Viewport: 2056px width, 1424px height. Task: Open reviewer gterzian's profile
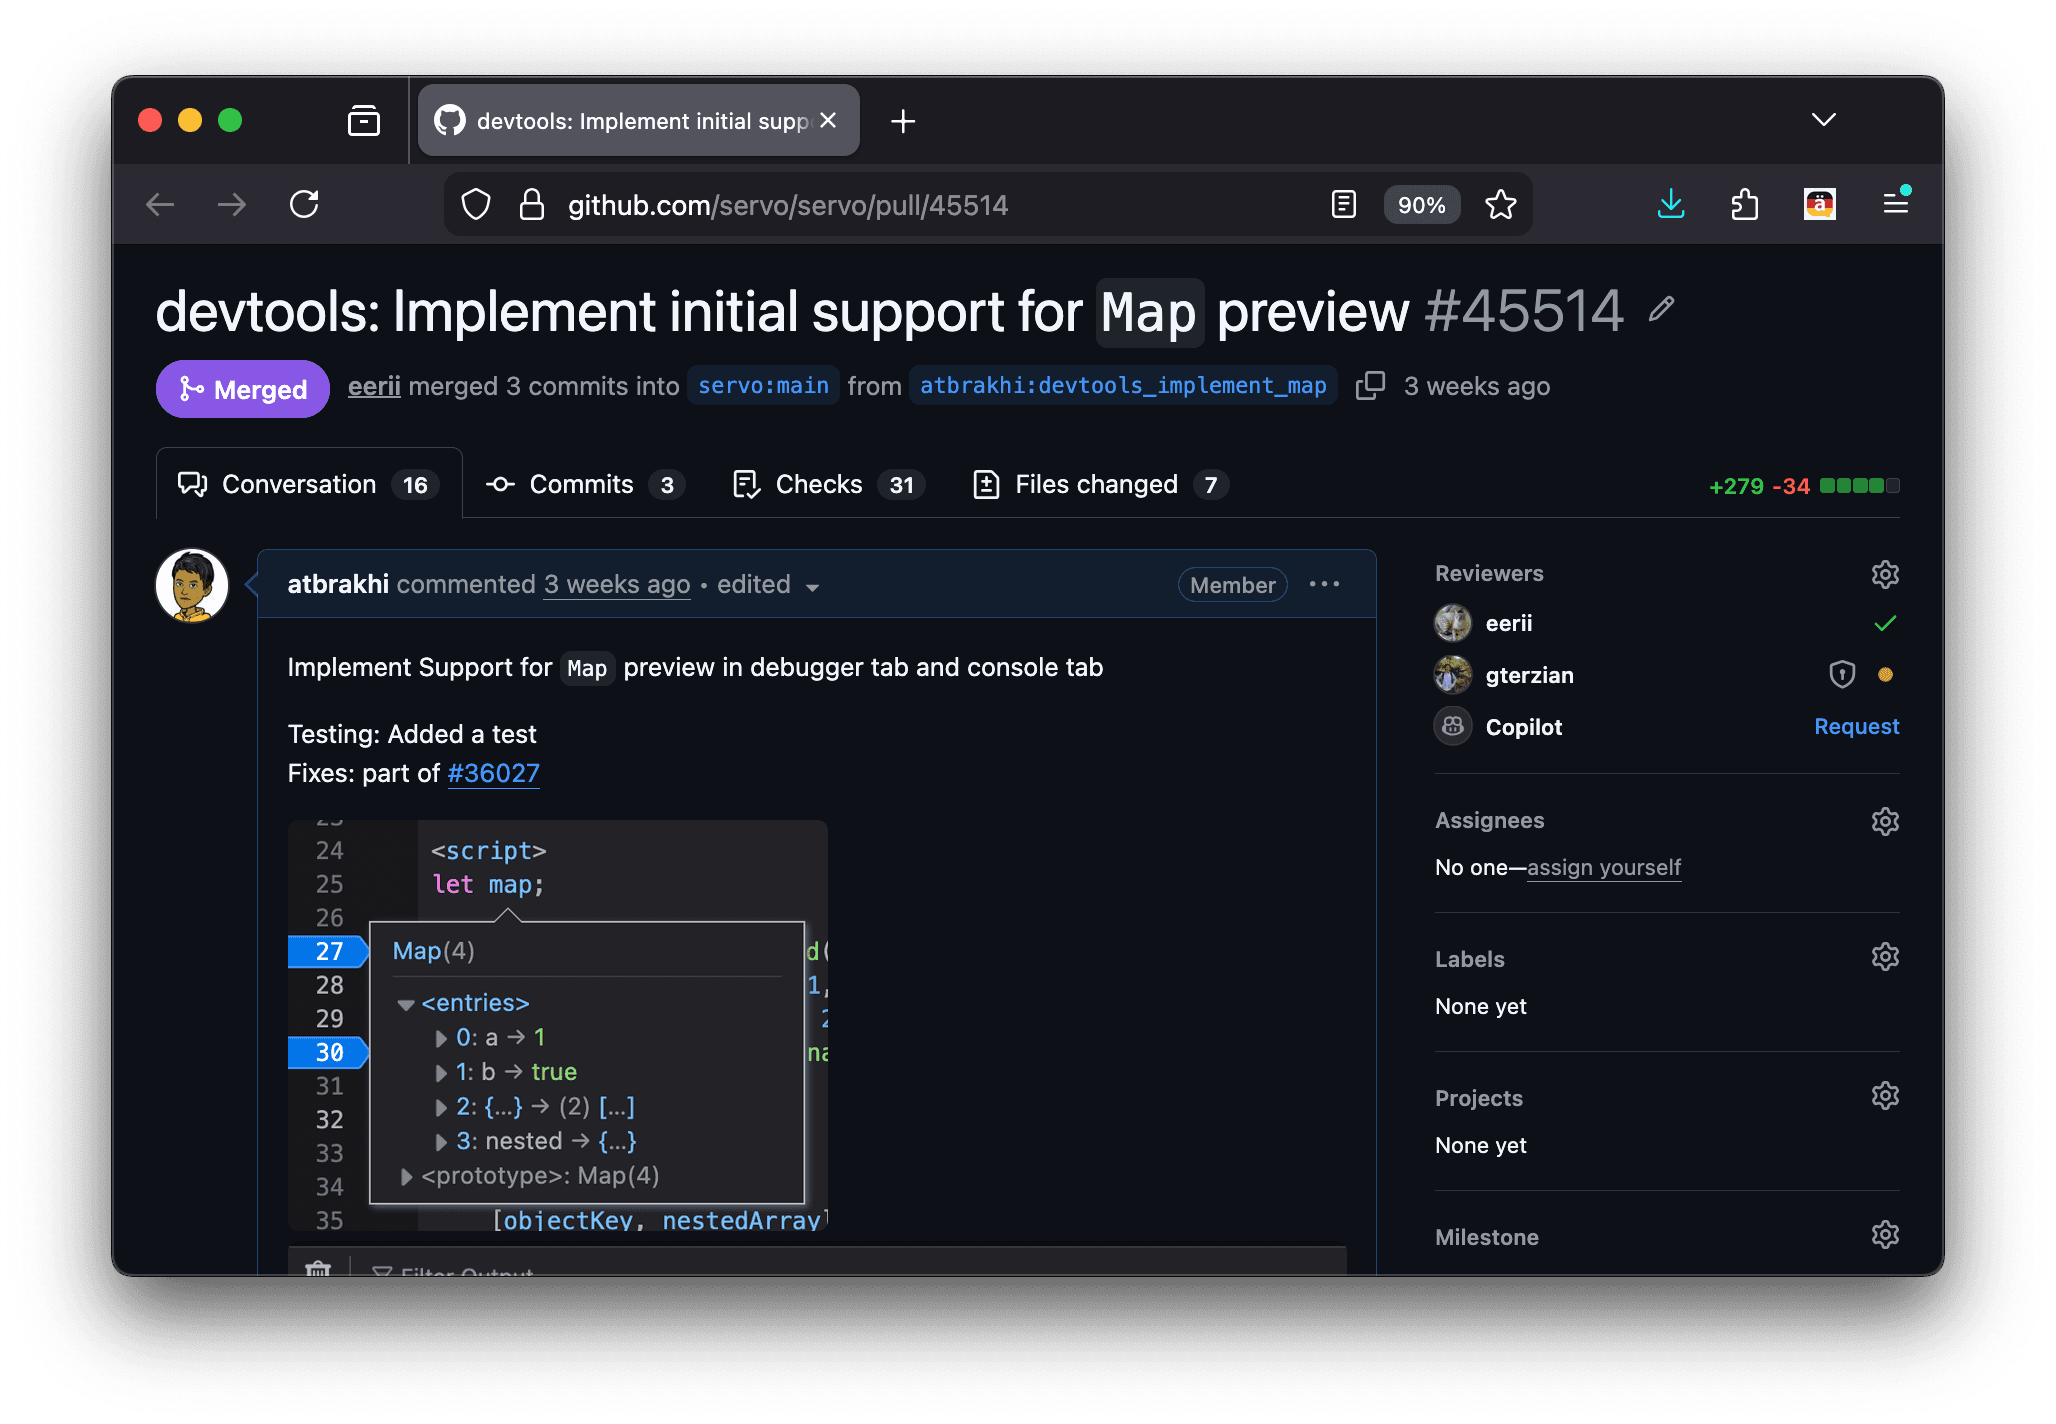tap(1530, 675)
